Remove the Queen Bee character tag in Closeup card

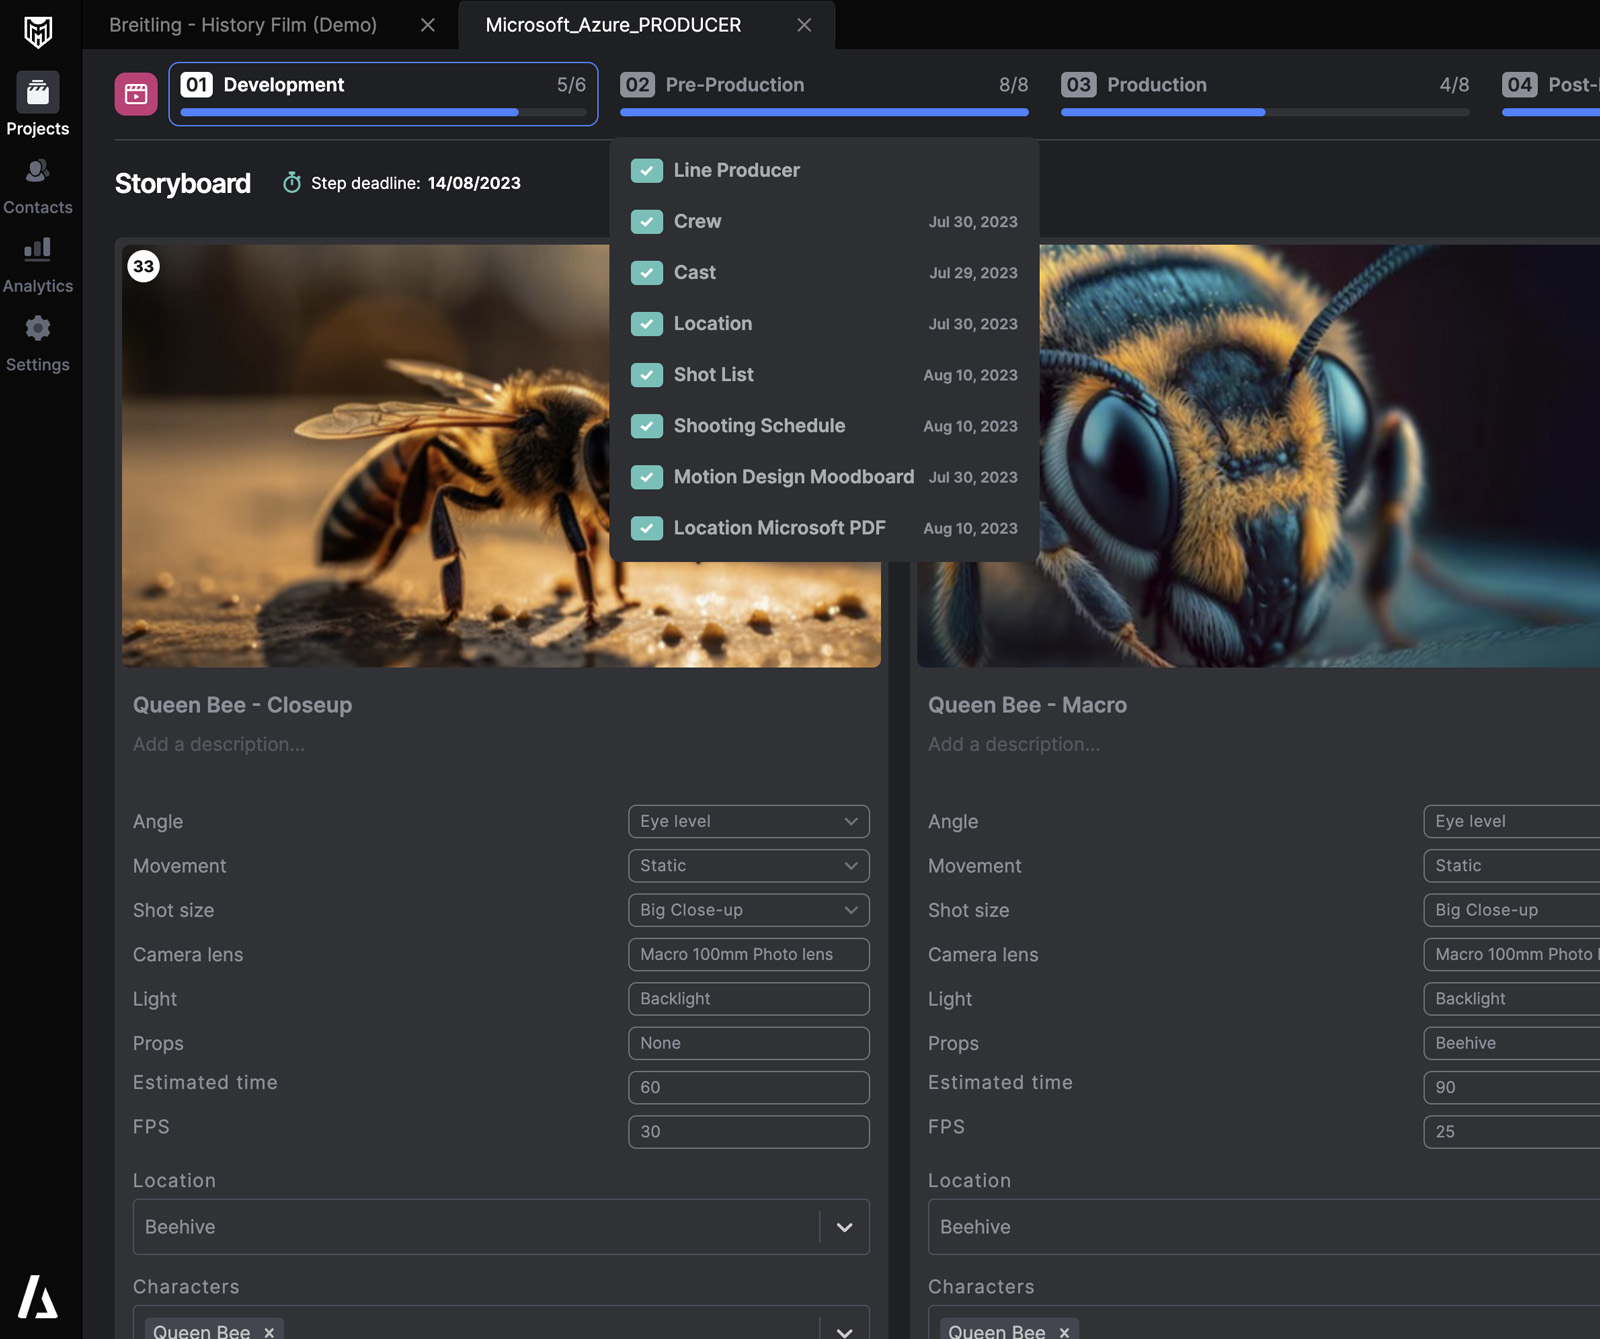pos(269,1331)
